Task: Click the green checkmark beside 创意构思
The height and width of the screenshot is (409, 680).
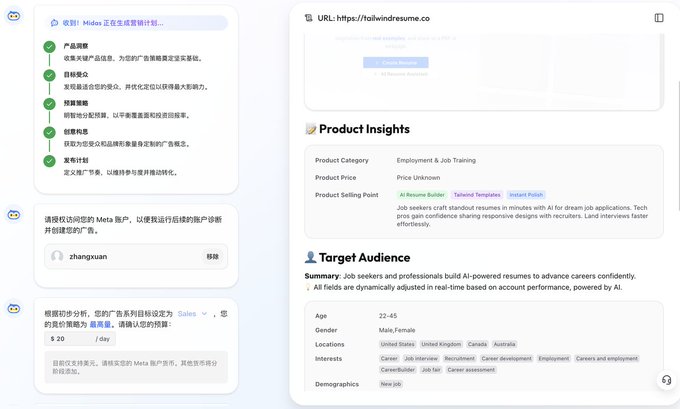Action: coord(50,132)
